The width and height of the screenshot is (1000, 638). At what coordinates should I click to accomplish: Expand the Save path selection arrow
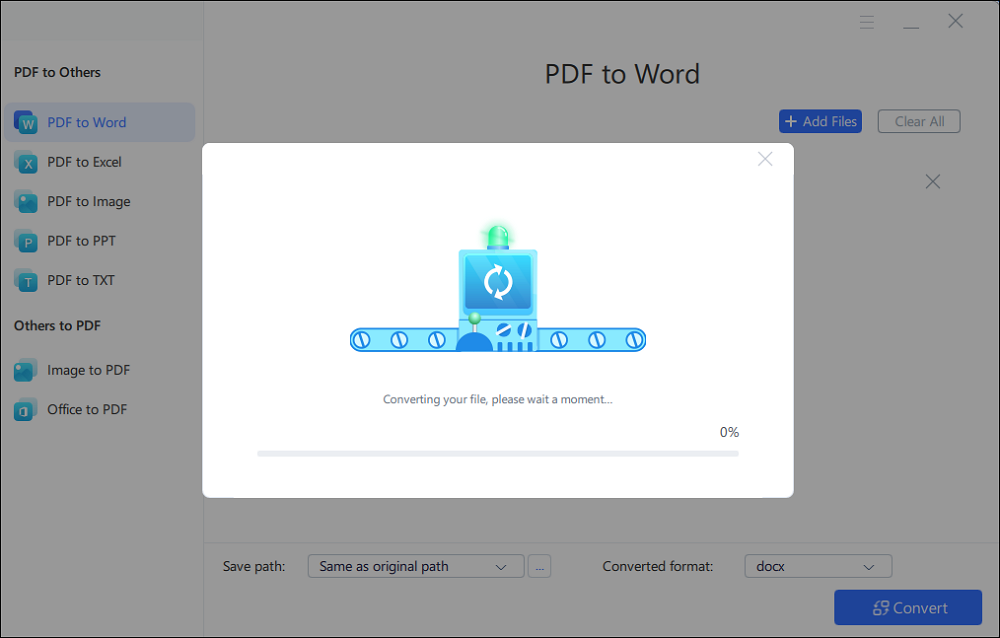(x=503, y=566)
